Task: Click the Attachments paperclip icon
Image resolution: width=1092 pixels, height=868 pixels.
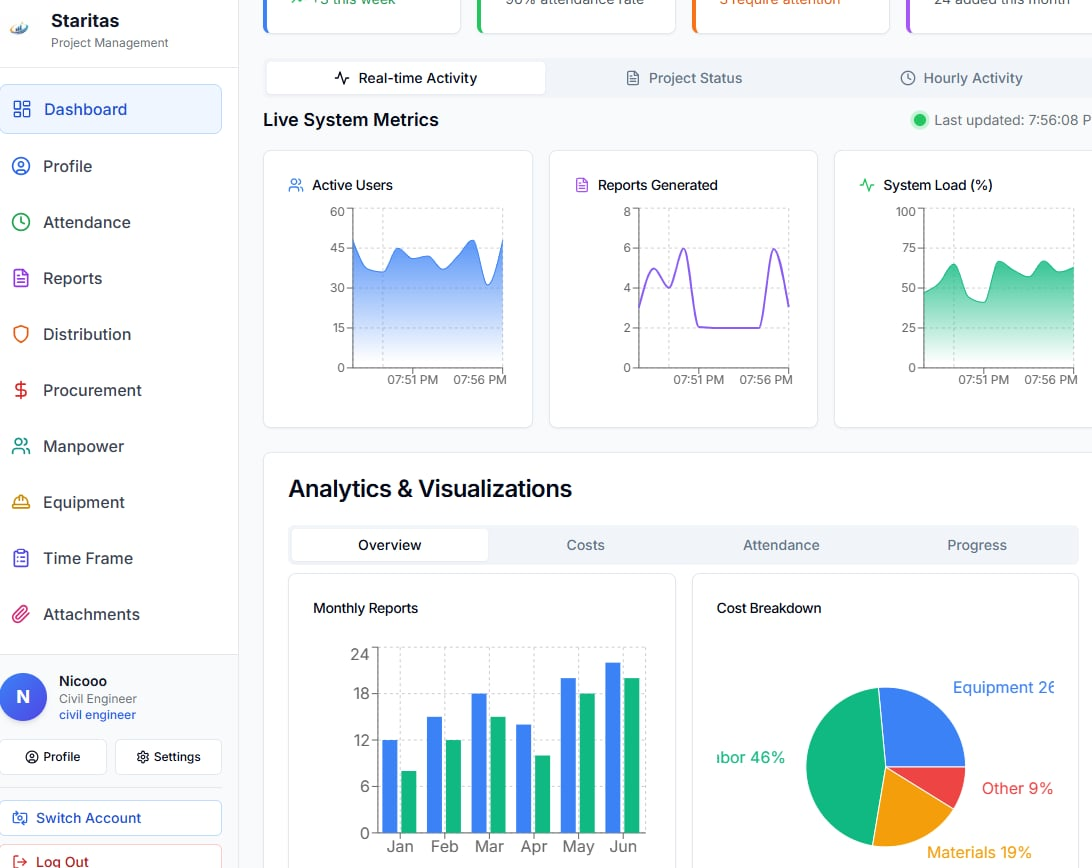Action: pyautogui.click(x=23, y=614)
